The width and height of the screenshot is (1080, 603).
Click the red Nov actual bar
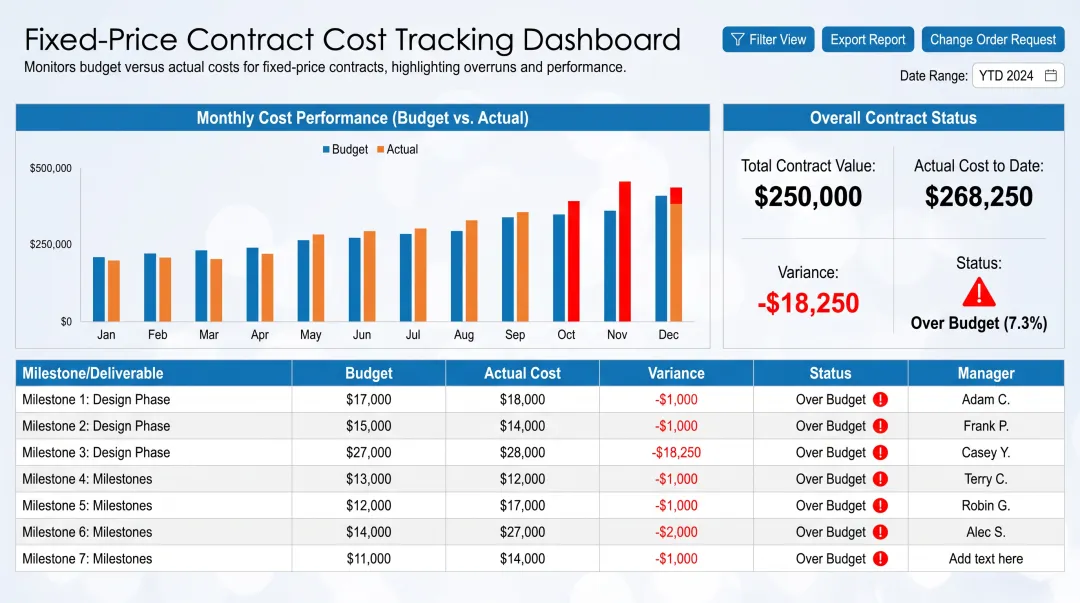click(625, 252)
